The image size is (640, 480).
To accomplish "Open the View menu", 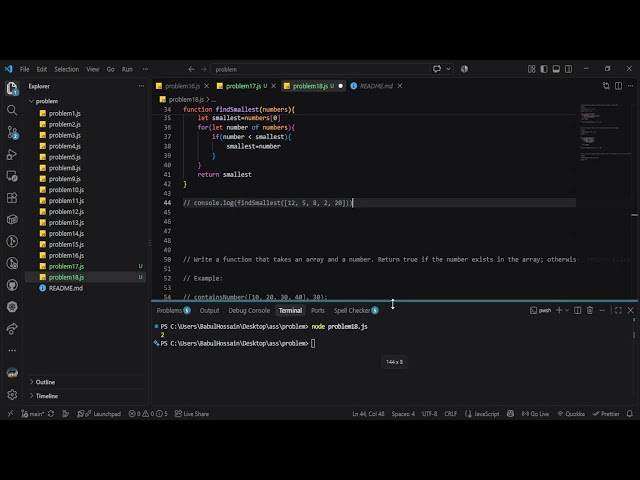I will tap(93, 69).
